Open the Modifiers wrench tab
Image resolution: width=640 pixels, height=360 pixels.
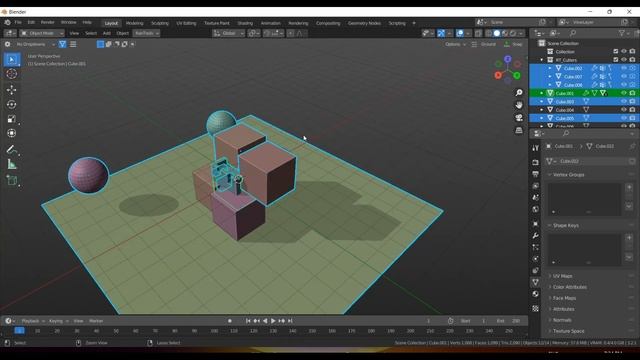point(536,236)
